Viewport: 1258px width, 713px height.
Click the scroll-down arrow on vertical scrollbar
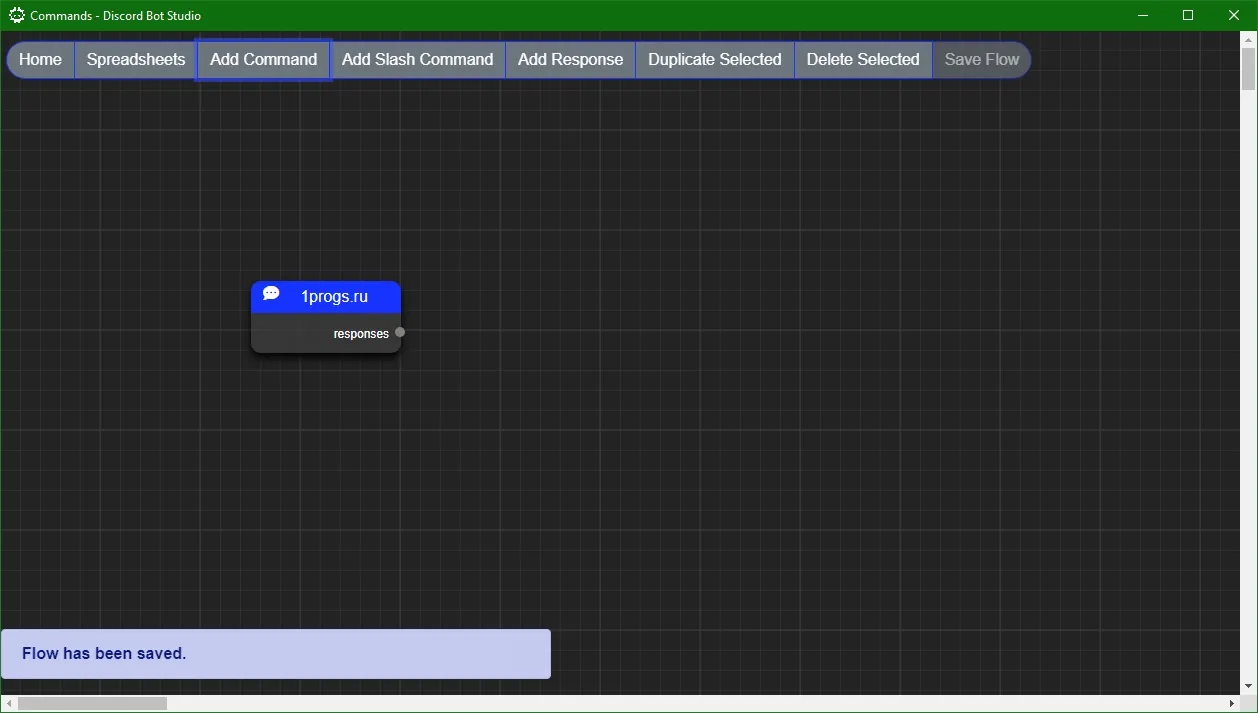pyautogui.click(x=1248, y=686)
